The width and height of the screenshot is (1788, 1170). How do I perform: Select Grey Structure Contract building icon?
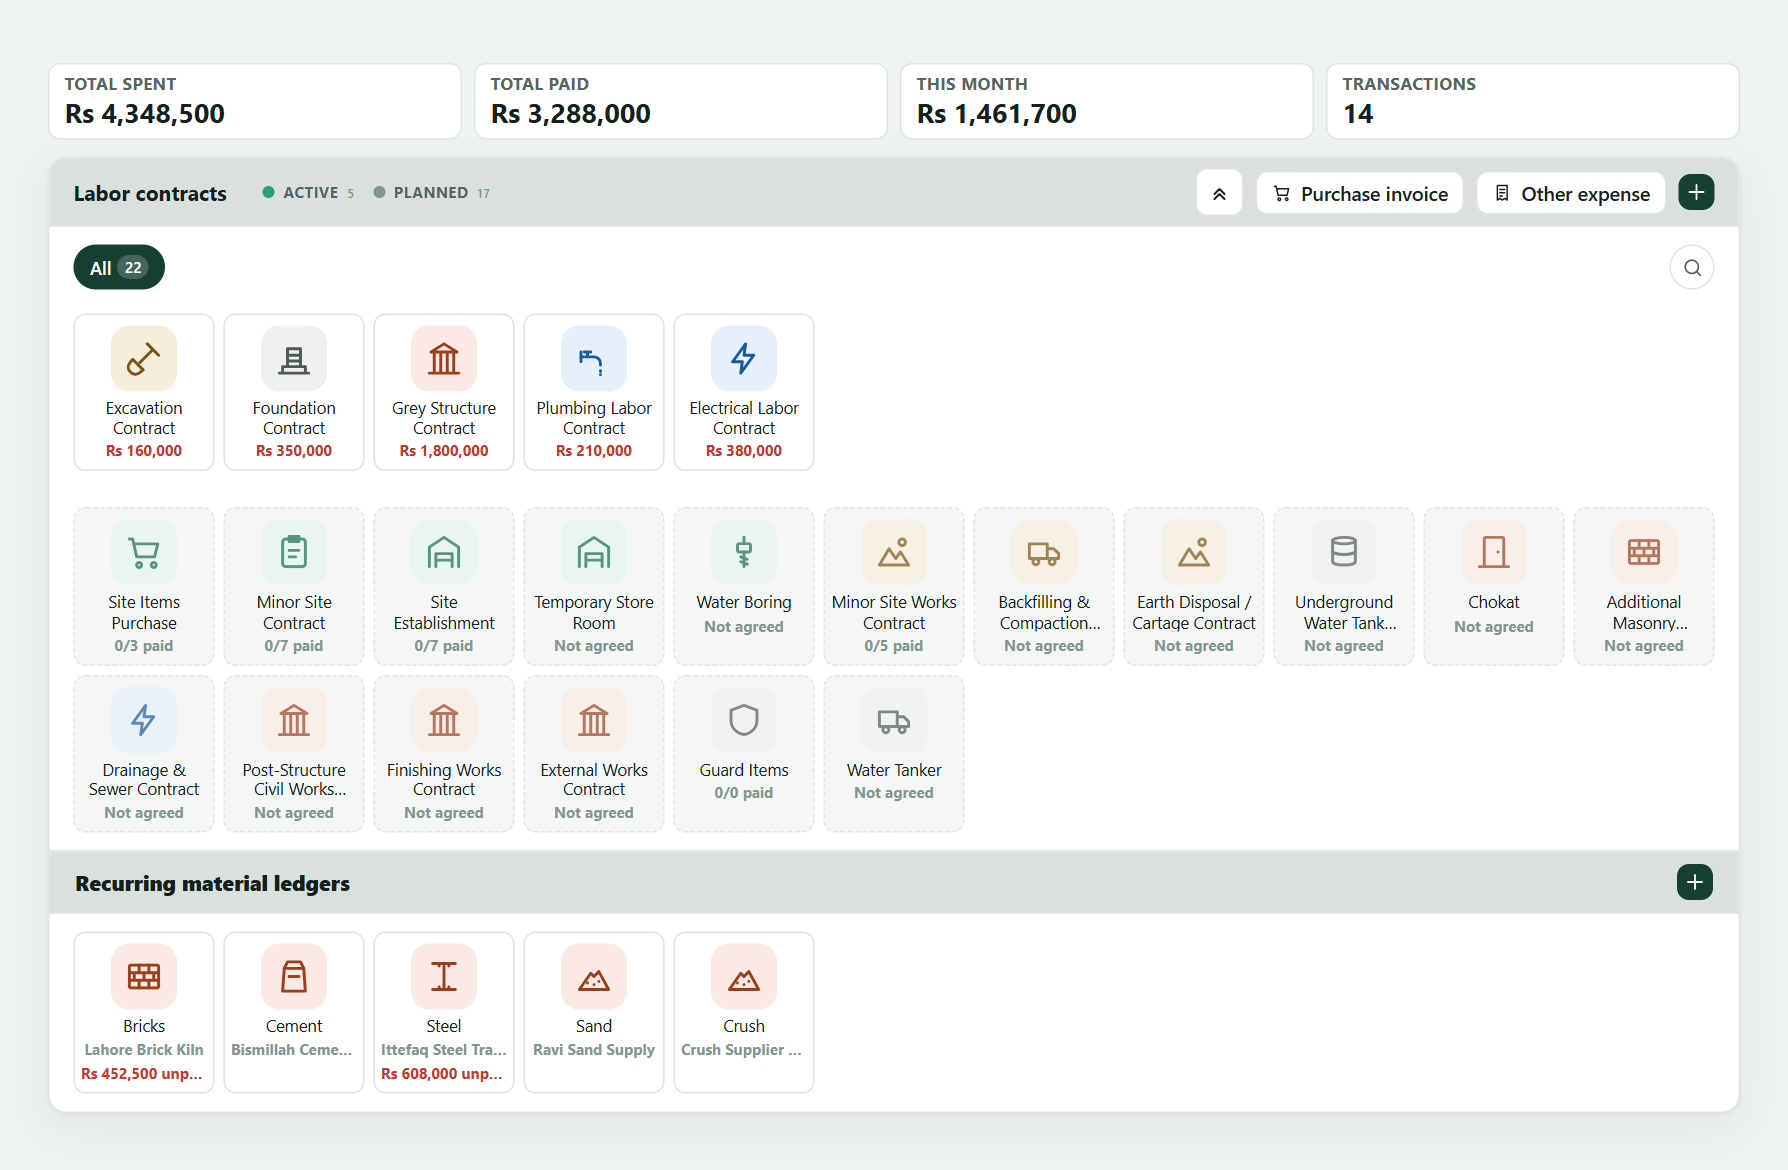(444, 359)
